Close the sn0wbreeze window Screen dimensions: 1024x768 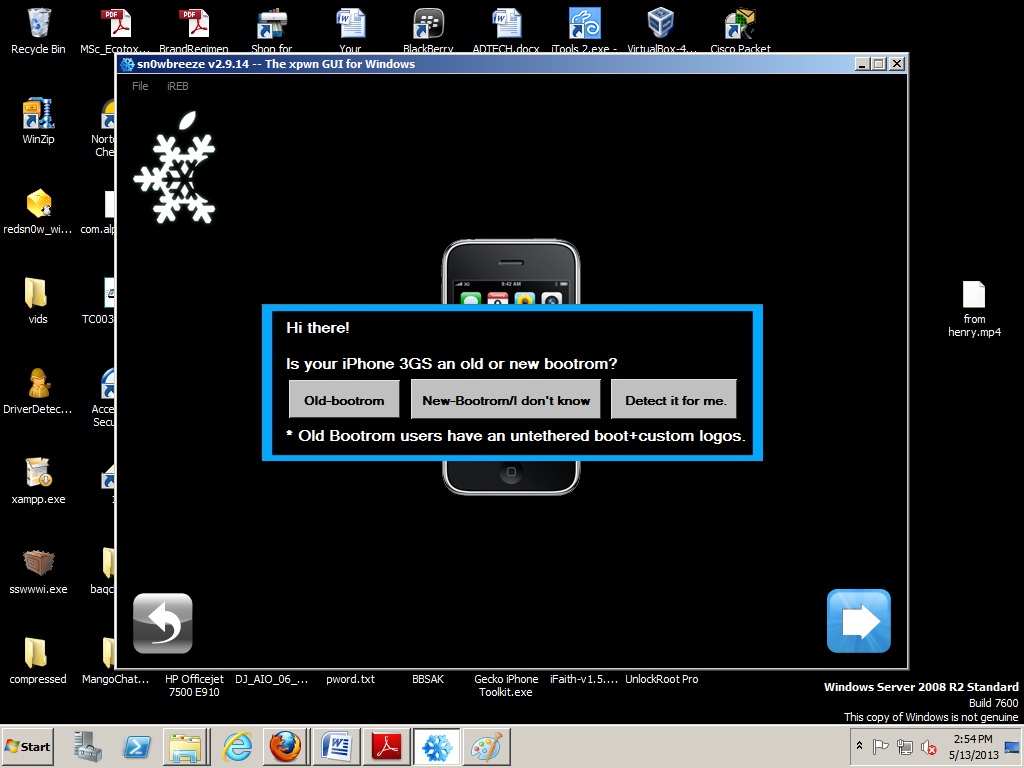897,63
